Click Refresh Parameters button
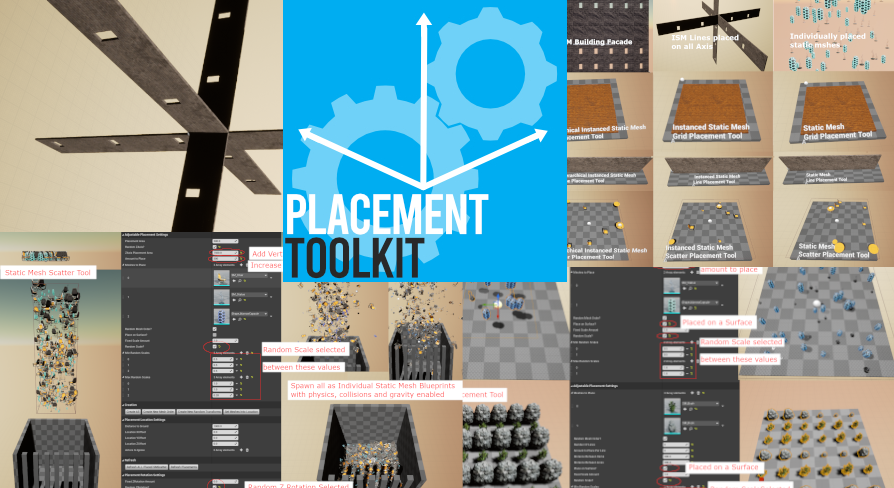This screenshot has height=488, width=894. [x=184, y=467]
